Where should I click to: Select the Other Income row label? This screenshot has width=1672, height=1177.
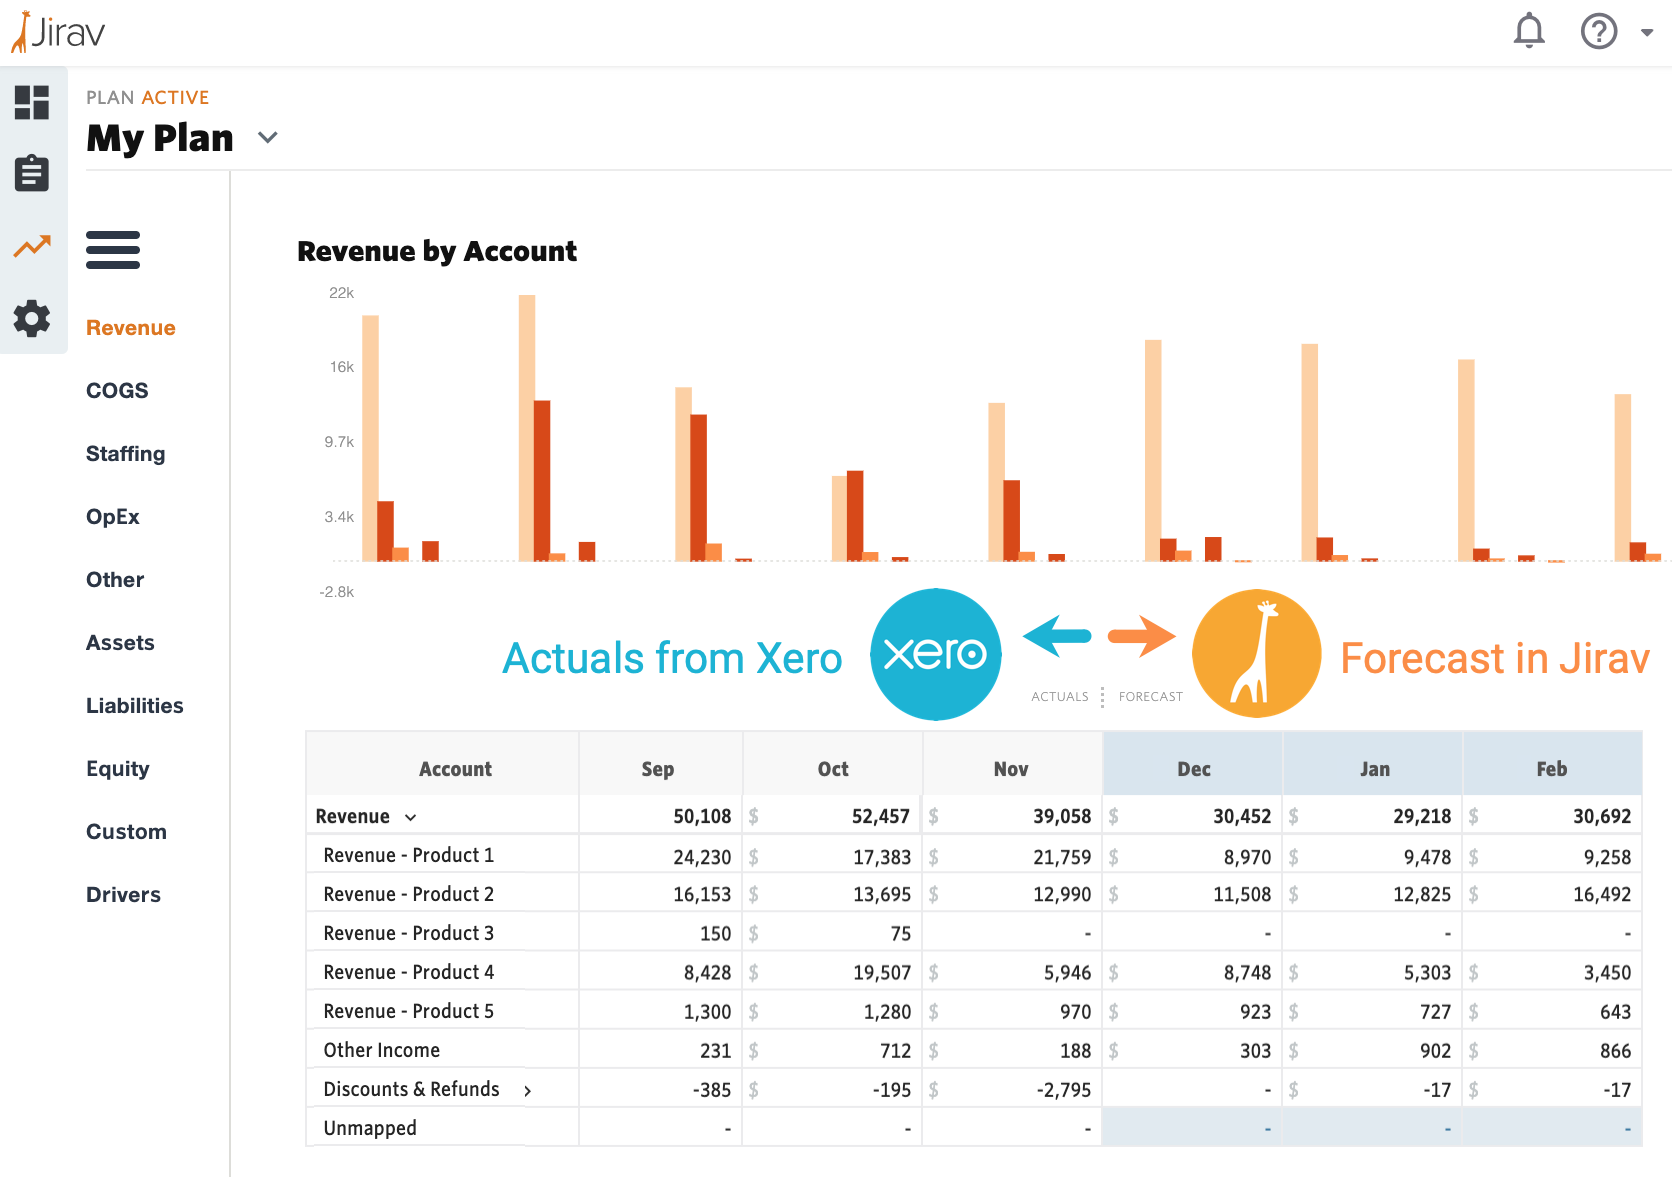(382, 1050)
